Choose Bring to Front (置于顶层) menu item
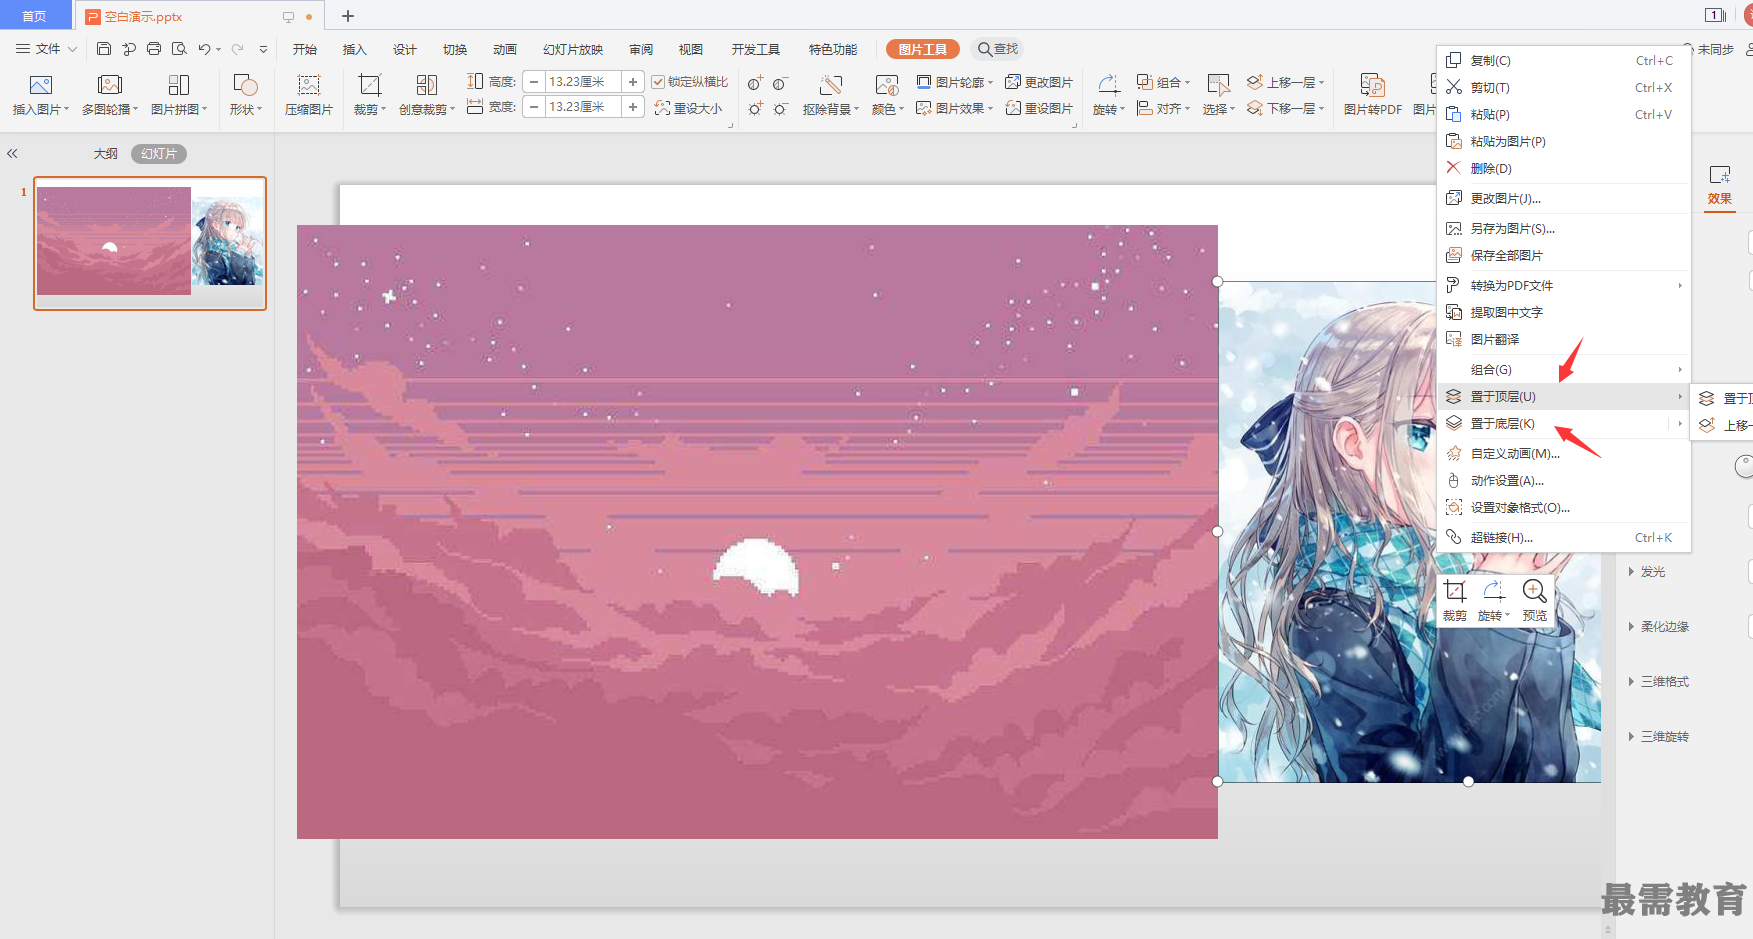The image size is (1753, 939). click(1563, 396)
